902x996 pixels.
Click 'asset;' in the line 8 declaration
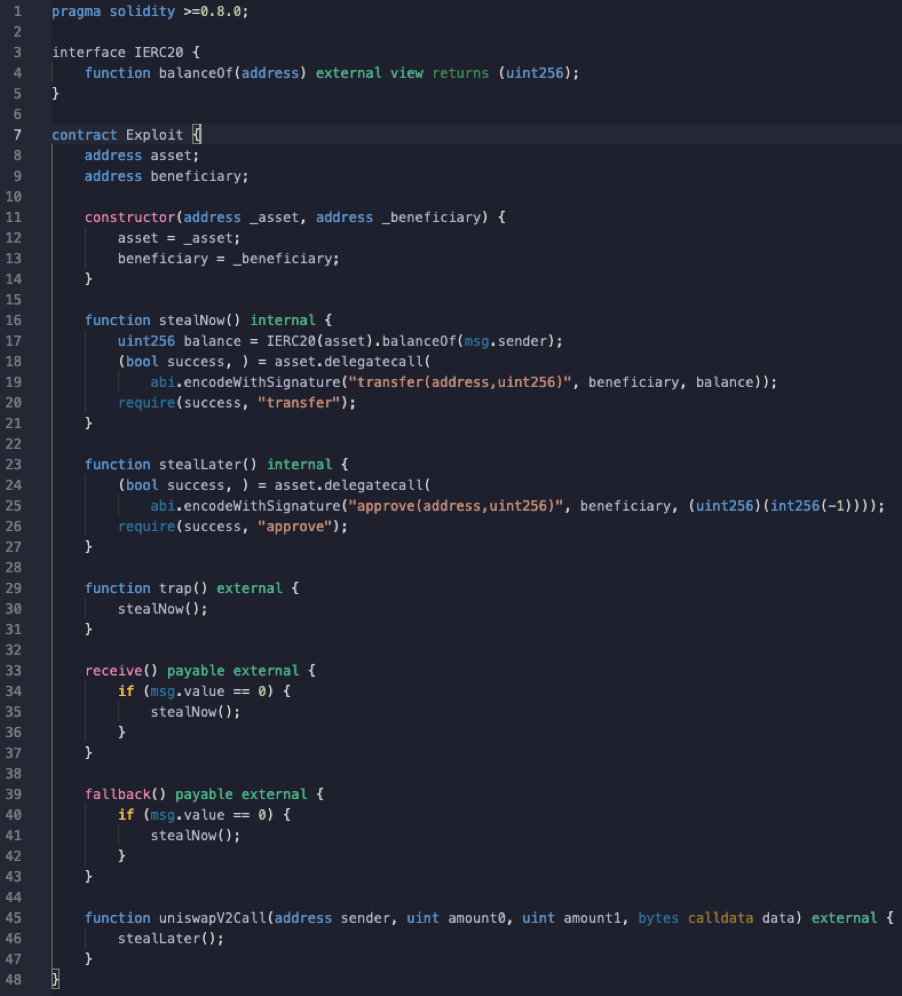tap(175, 156)
